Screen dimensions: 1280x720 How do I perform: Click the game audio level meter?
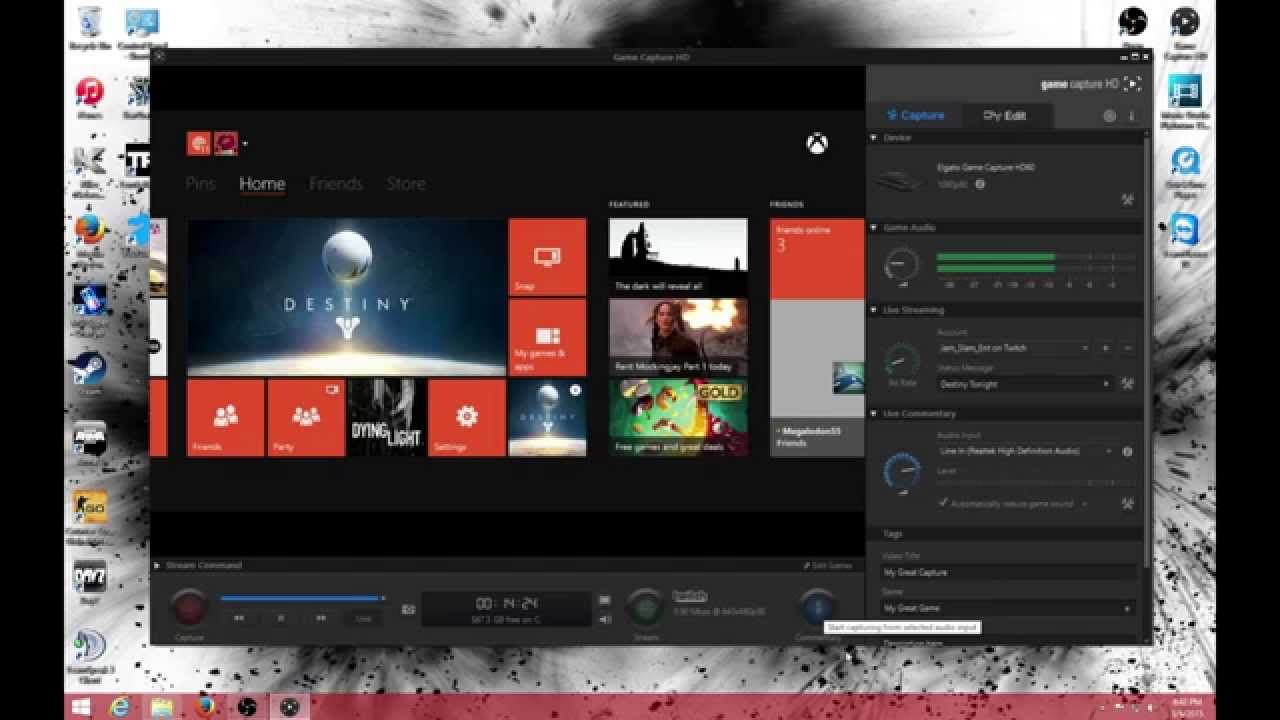[x=1035, y=262]
